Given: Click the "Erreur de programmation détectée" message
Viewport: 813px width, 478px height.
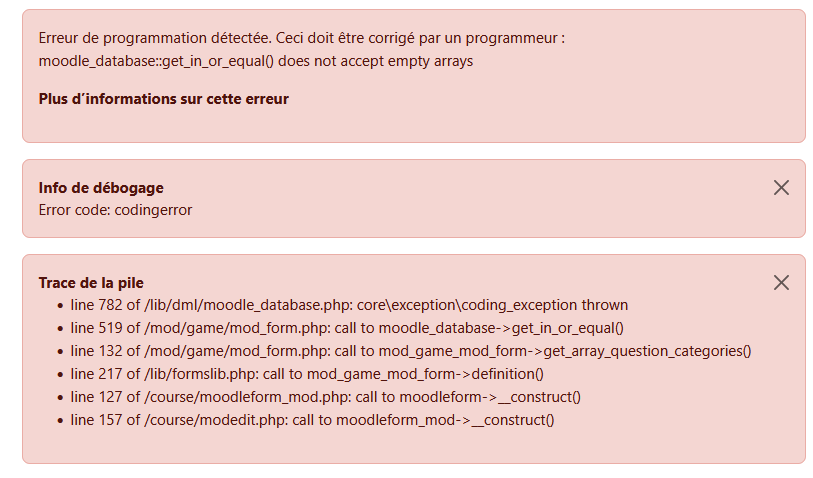Looking at the screenshot, I should tap(155, 38).
